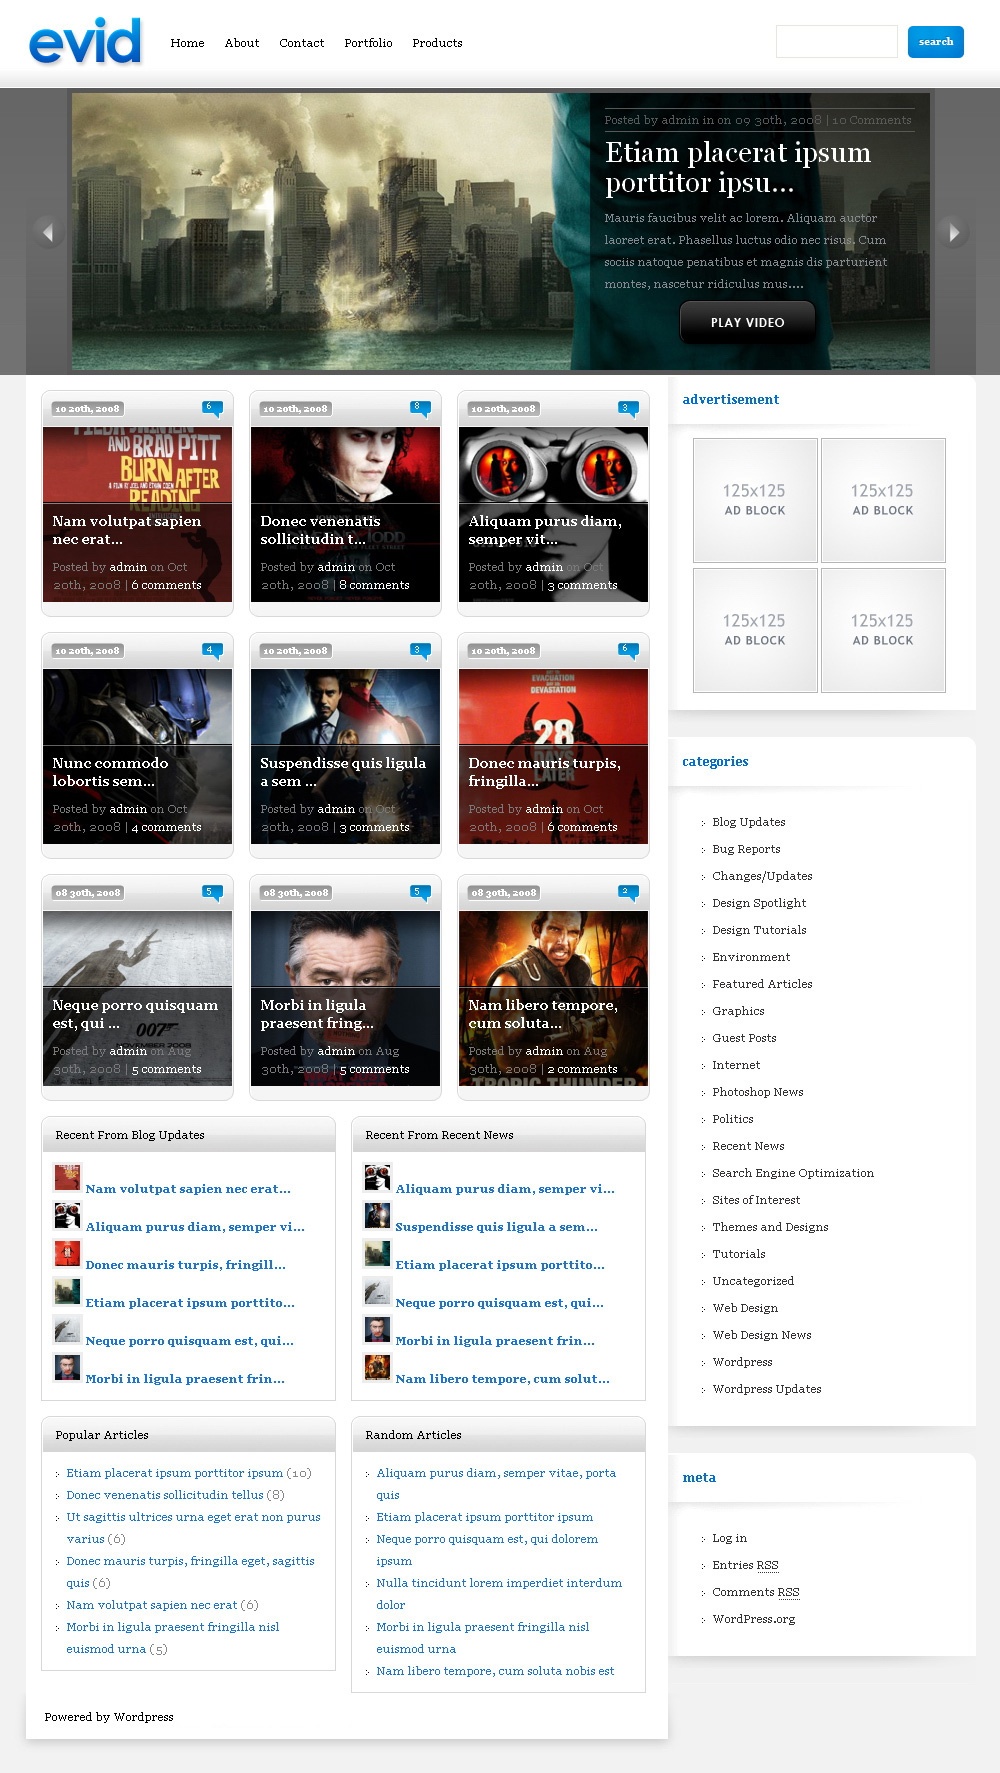The height and width of the screenshot is (1773, 1000).
Task: Advance slider with the right arrow
Action: 953,232
